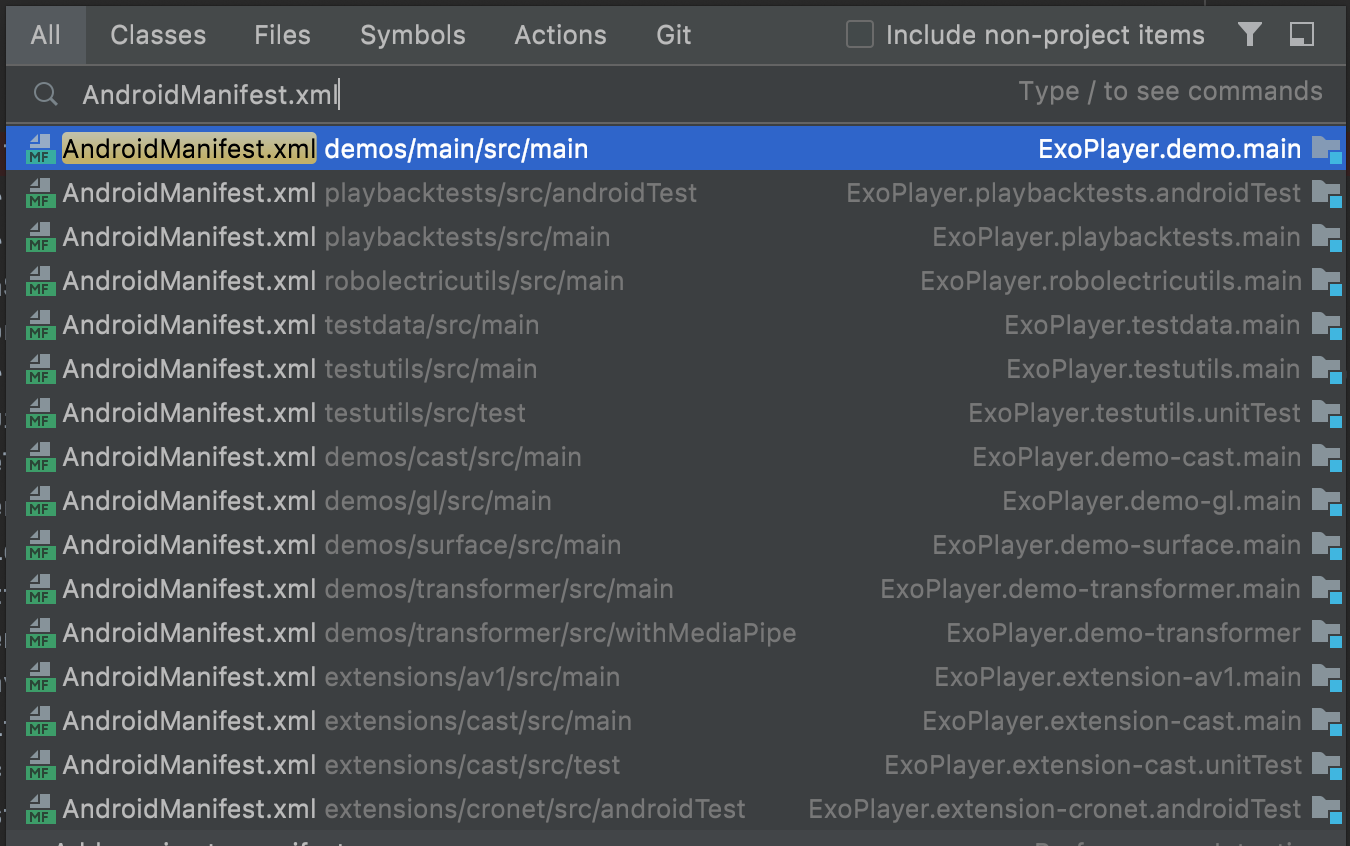The image size is (1350, 846).
Task: Click the ExoPlayer.demo-gl.main module label
Action: [x=1152, y=501]
